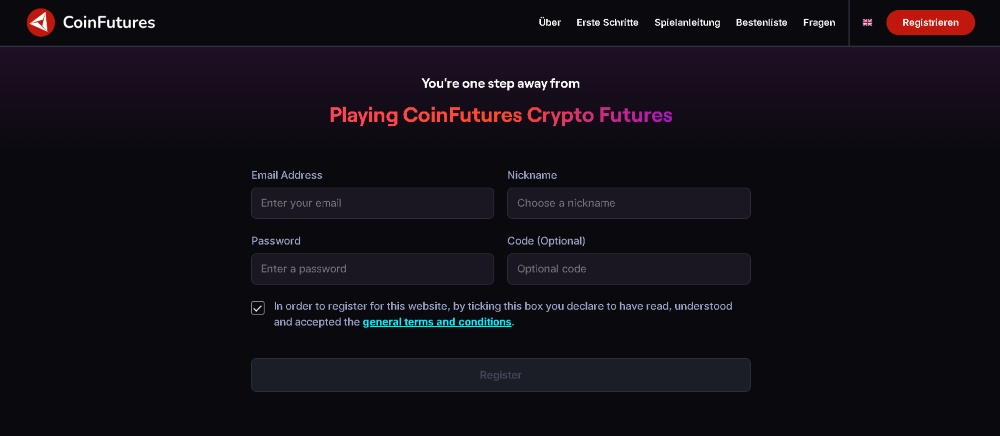The image size is (1000, 436).
Task: Open the Über menu item
Action: point(549,22)
